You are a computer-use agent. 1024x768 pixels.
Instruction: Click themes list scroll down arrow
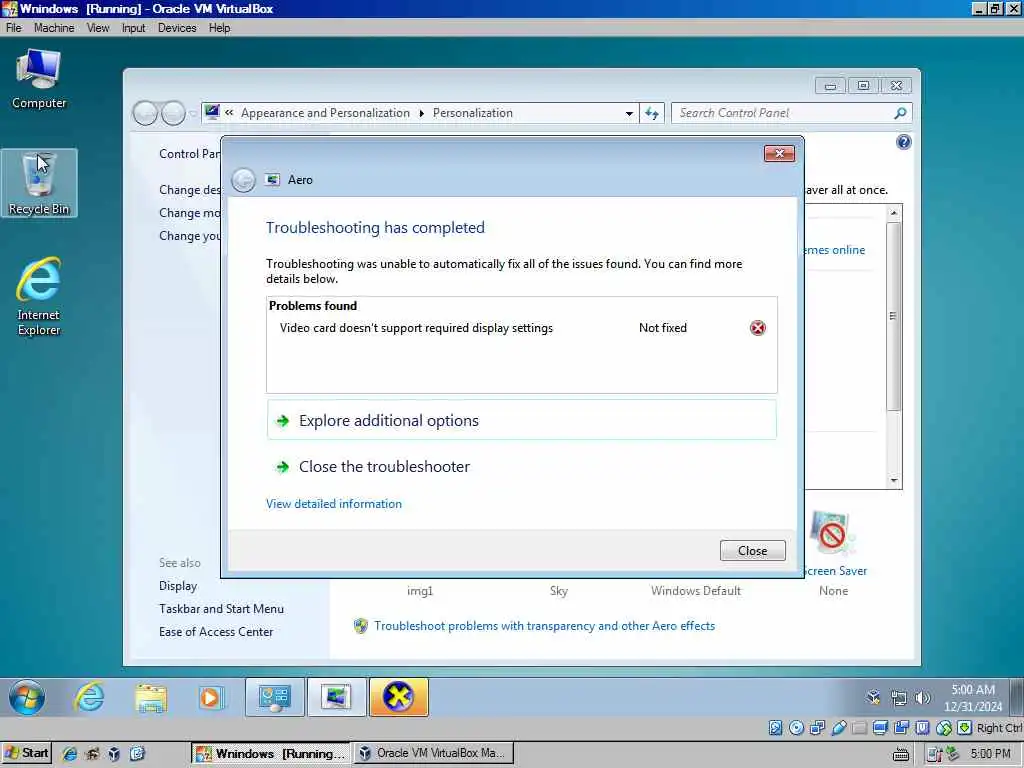click(x=894, y=481)
